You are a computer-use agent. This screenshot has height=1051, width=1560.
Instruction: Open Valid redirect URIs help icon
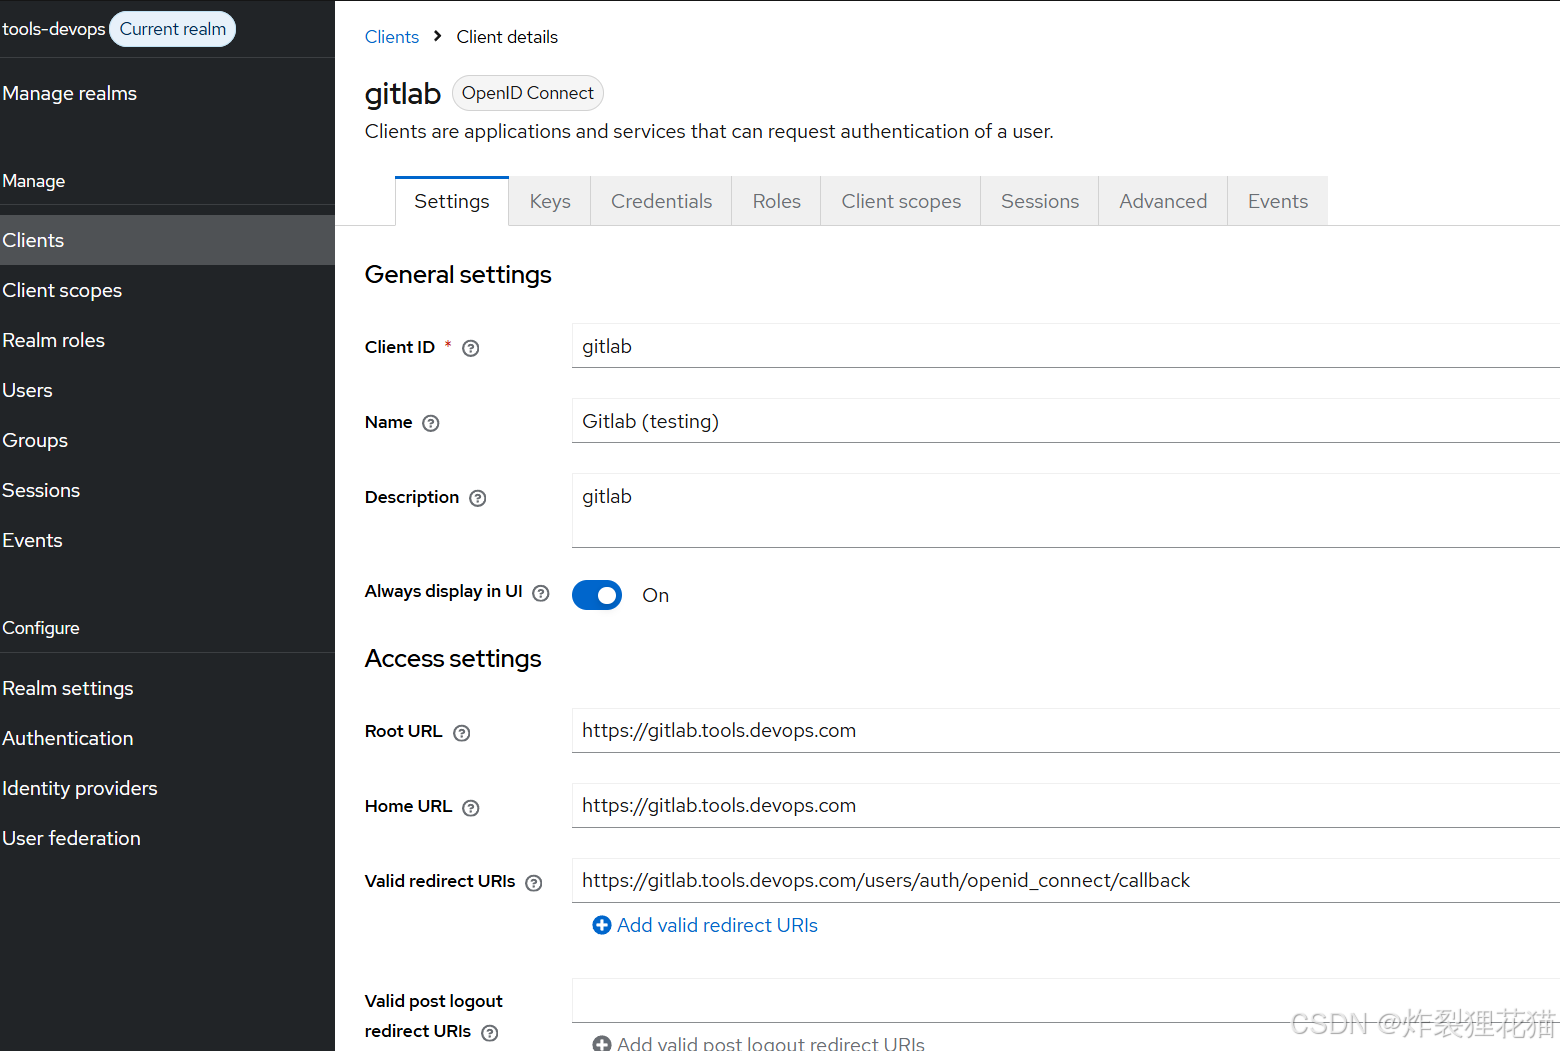click(x=534, y=883)
